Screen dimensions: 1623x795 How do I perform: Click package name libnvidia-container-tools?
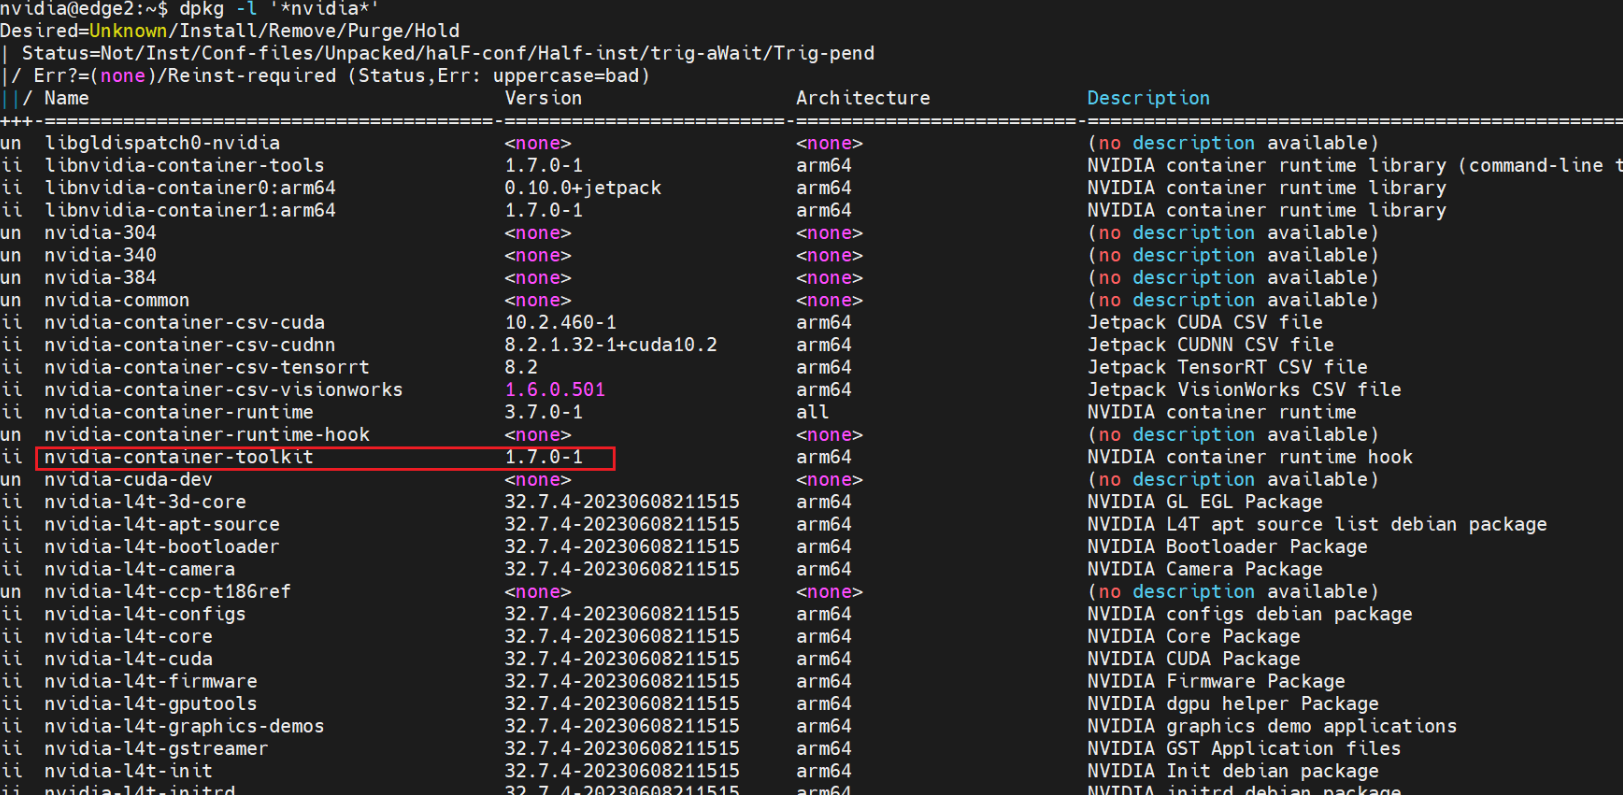click(x=184, y=165)
